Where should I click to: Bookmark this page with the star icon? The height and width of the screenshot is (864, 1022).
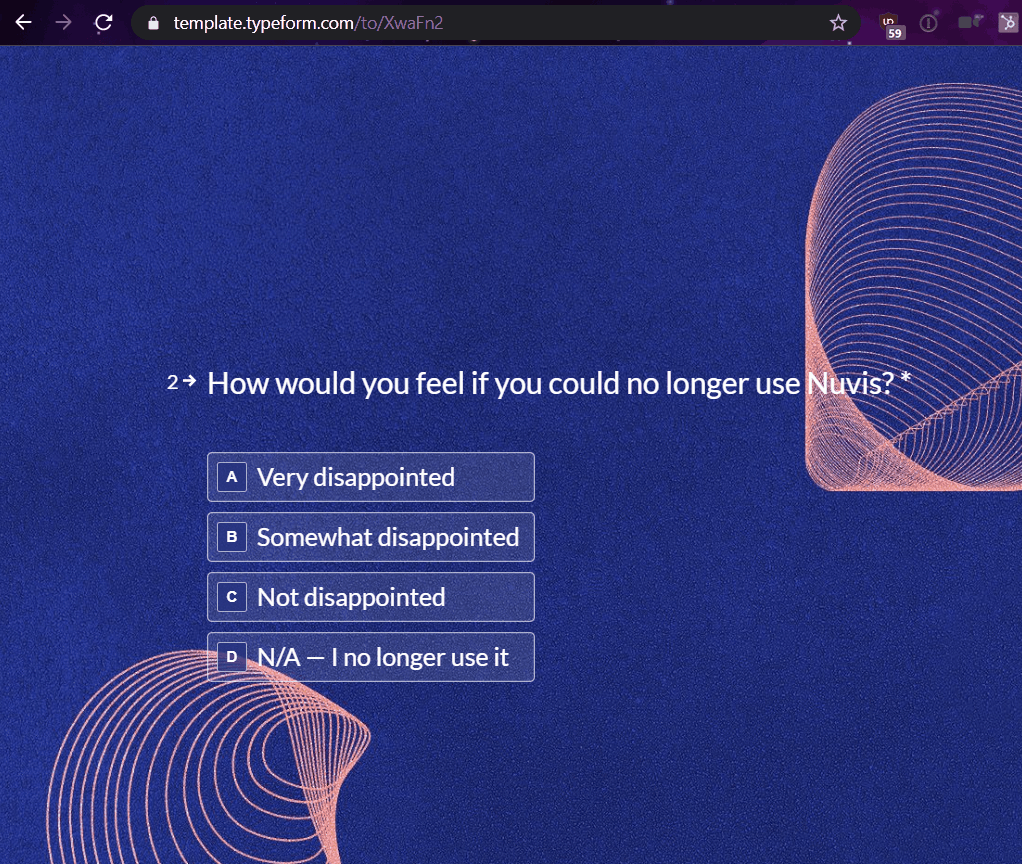(x=838, y=23)
